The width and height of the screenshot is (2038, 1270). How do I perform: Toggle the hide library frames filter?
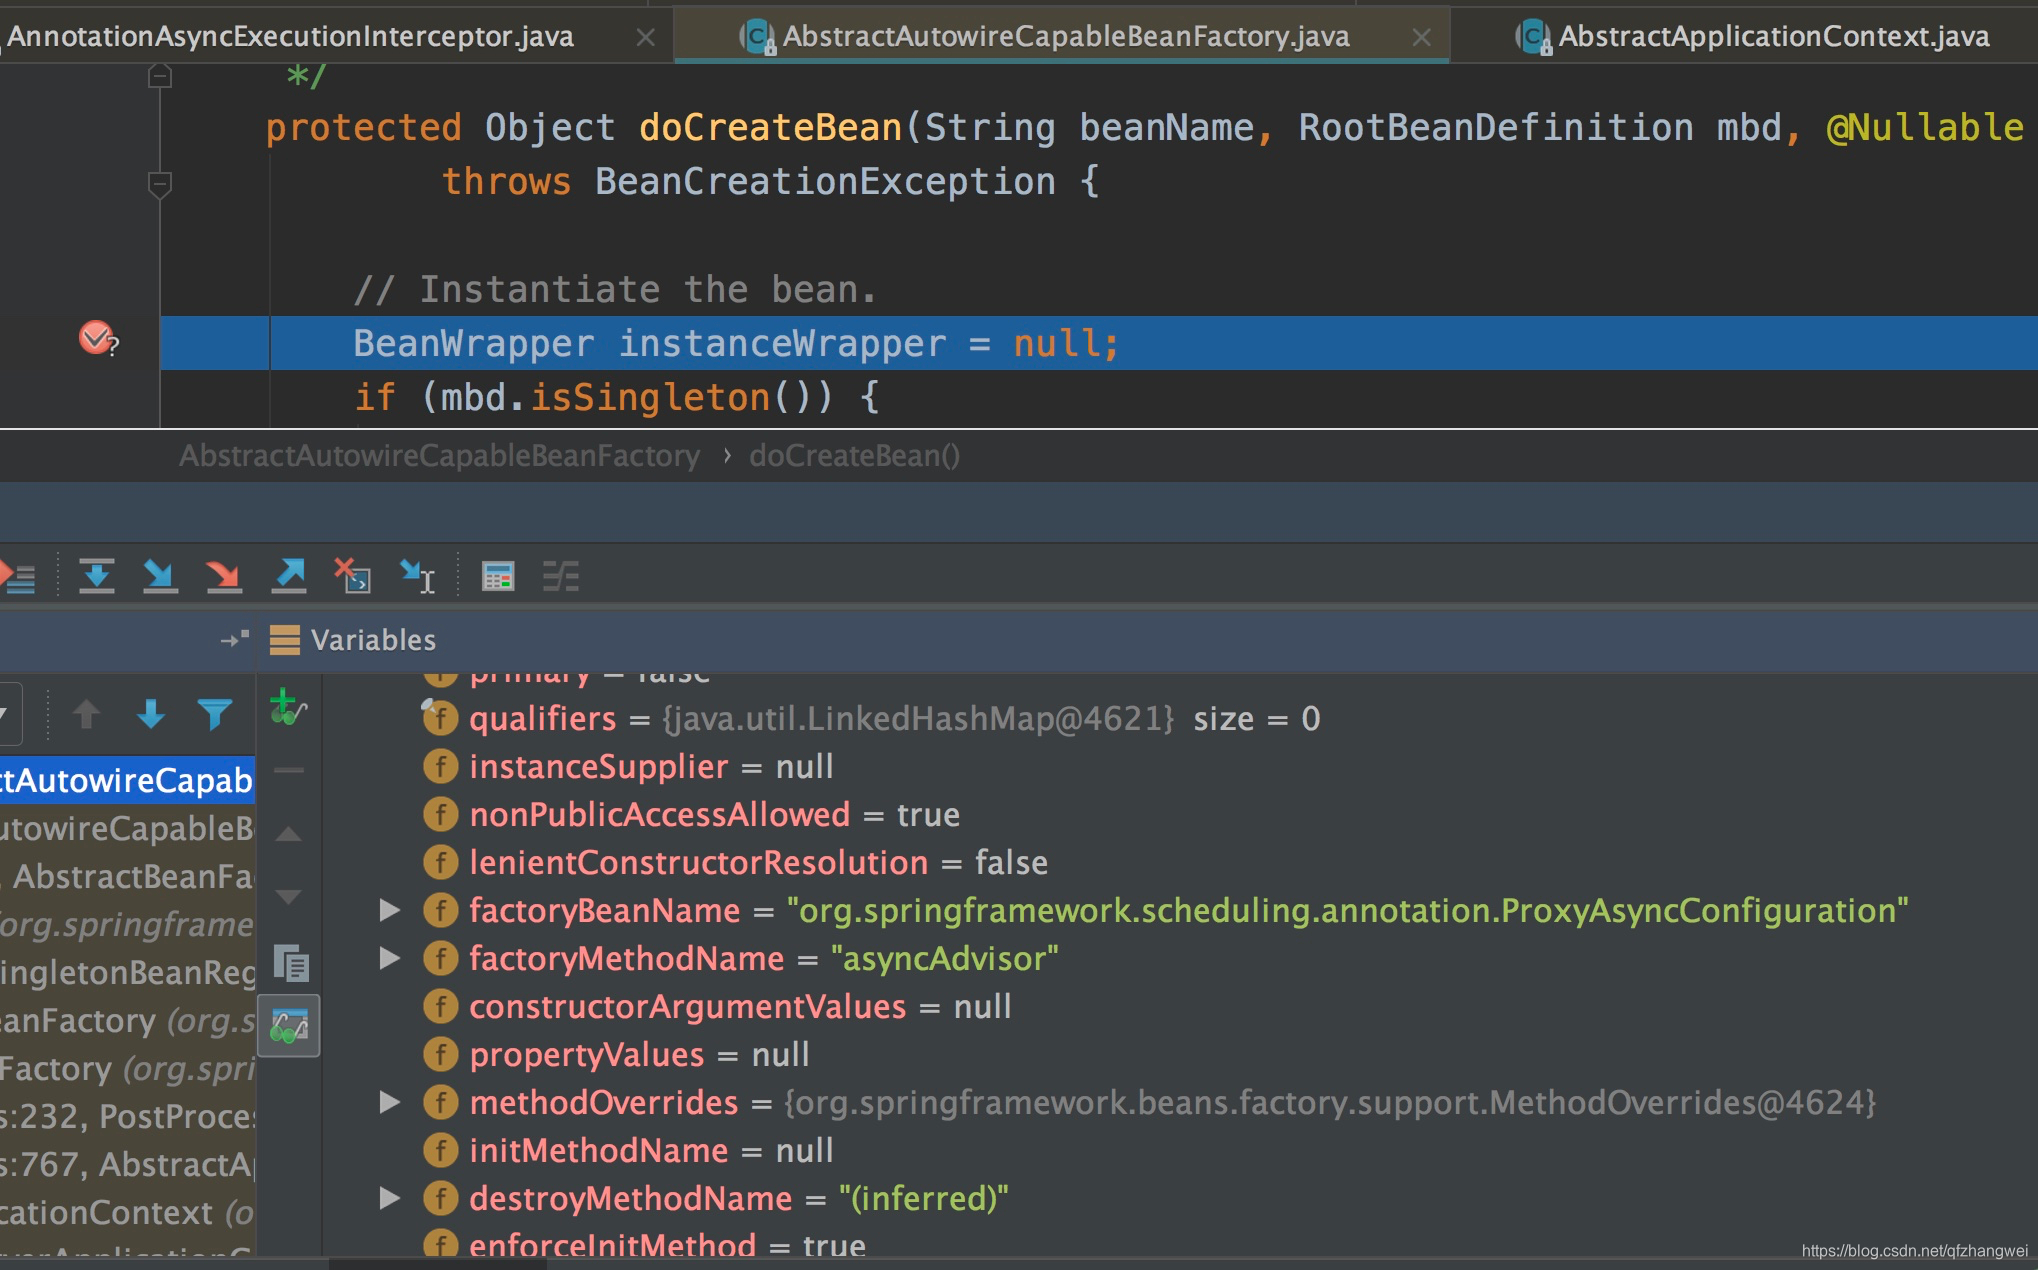coord(213,714)
